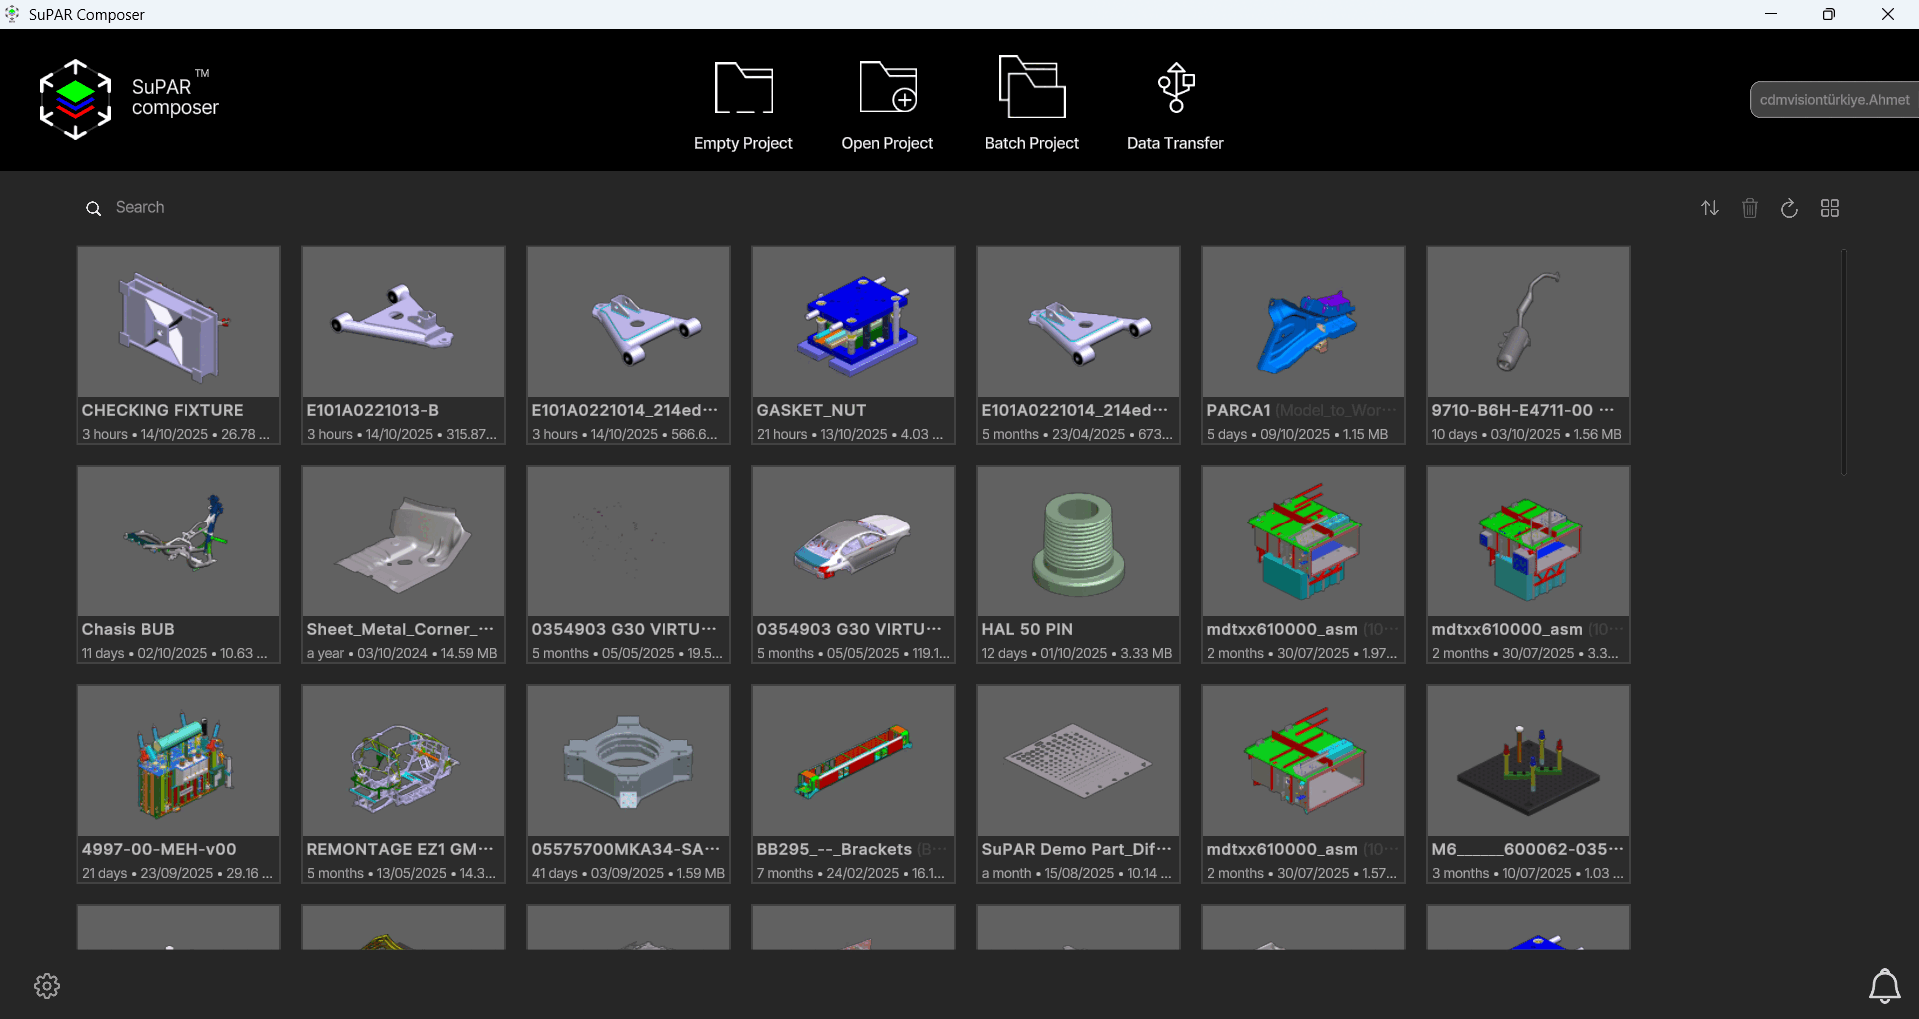
Task: Select the 05575700MKA34-SA project name
Action: tap(625, 850)
